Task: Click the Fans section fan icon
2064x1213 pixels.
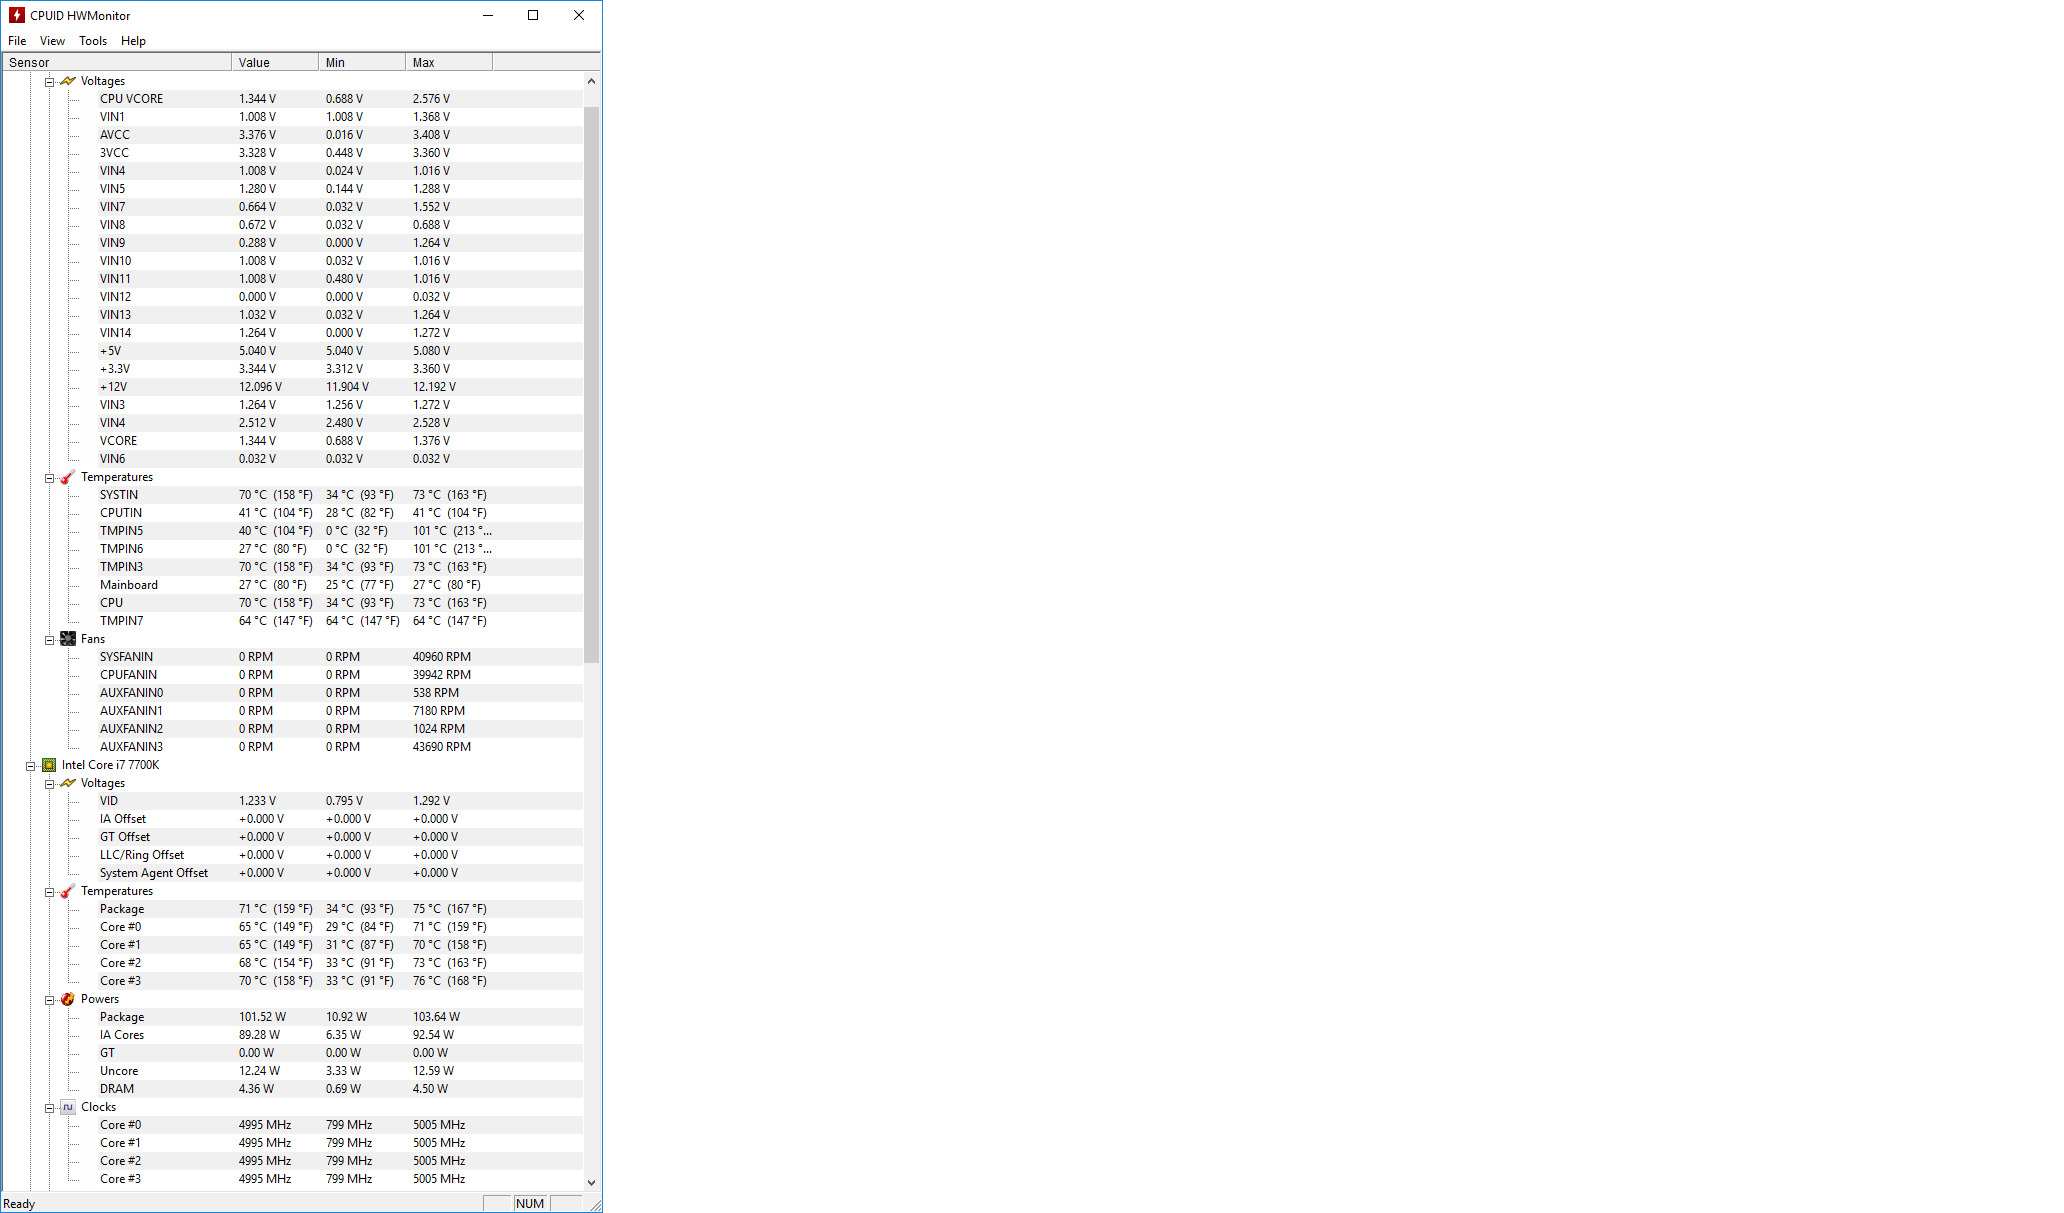Action: tap(68, 639)
